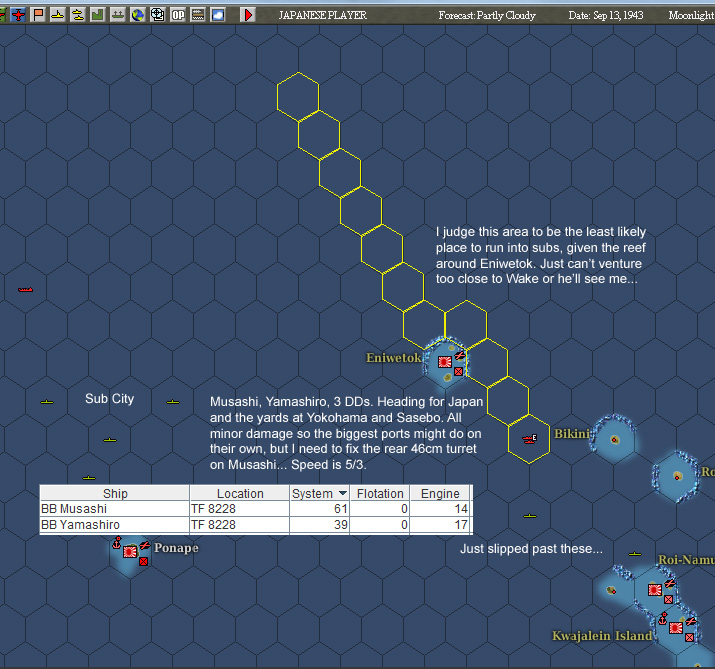Click the submarine icon left of Roi-Namur label

[x=635, y=554]
